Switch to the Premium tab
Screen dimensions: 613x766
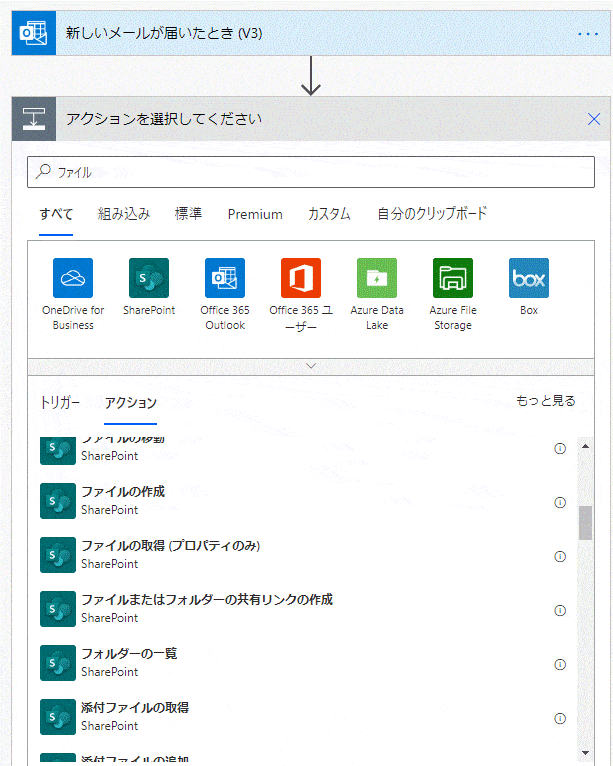click(x=255, y=214)
